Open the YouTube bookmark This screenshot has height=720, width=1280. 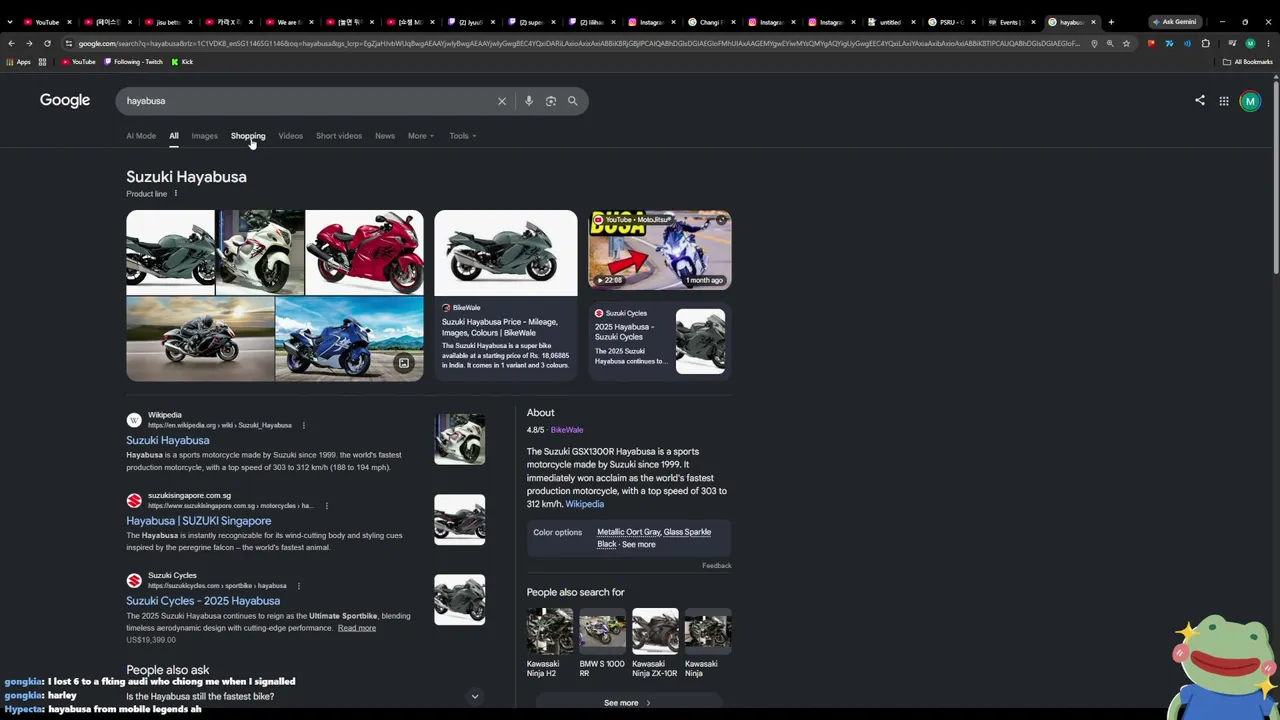tap(78, 62)
